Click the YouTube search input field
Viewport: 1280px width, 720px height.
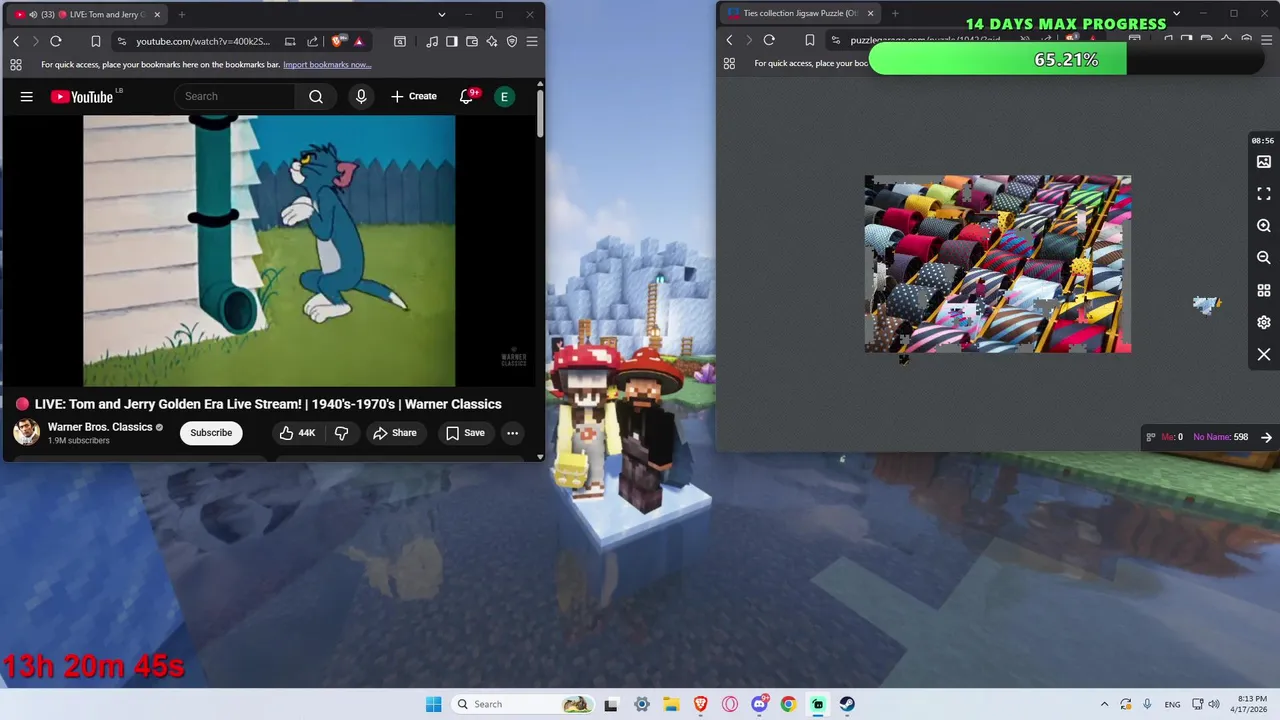click(x=234, y=96)
